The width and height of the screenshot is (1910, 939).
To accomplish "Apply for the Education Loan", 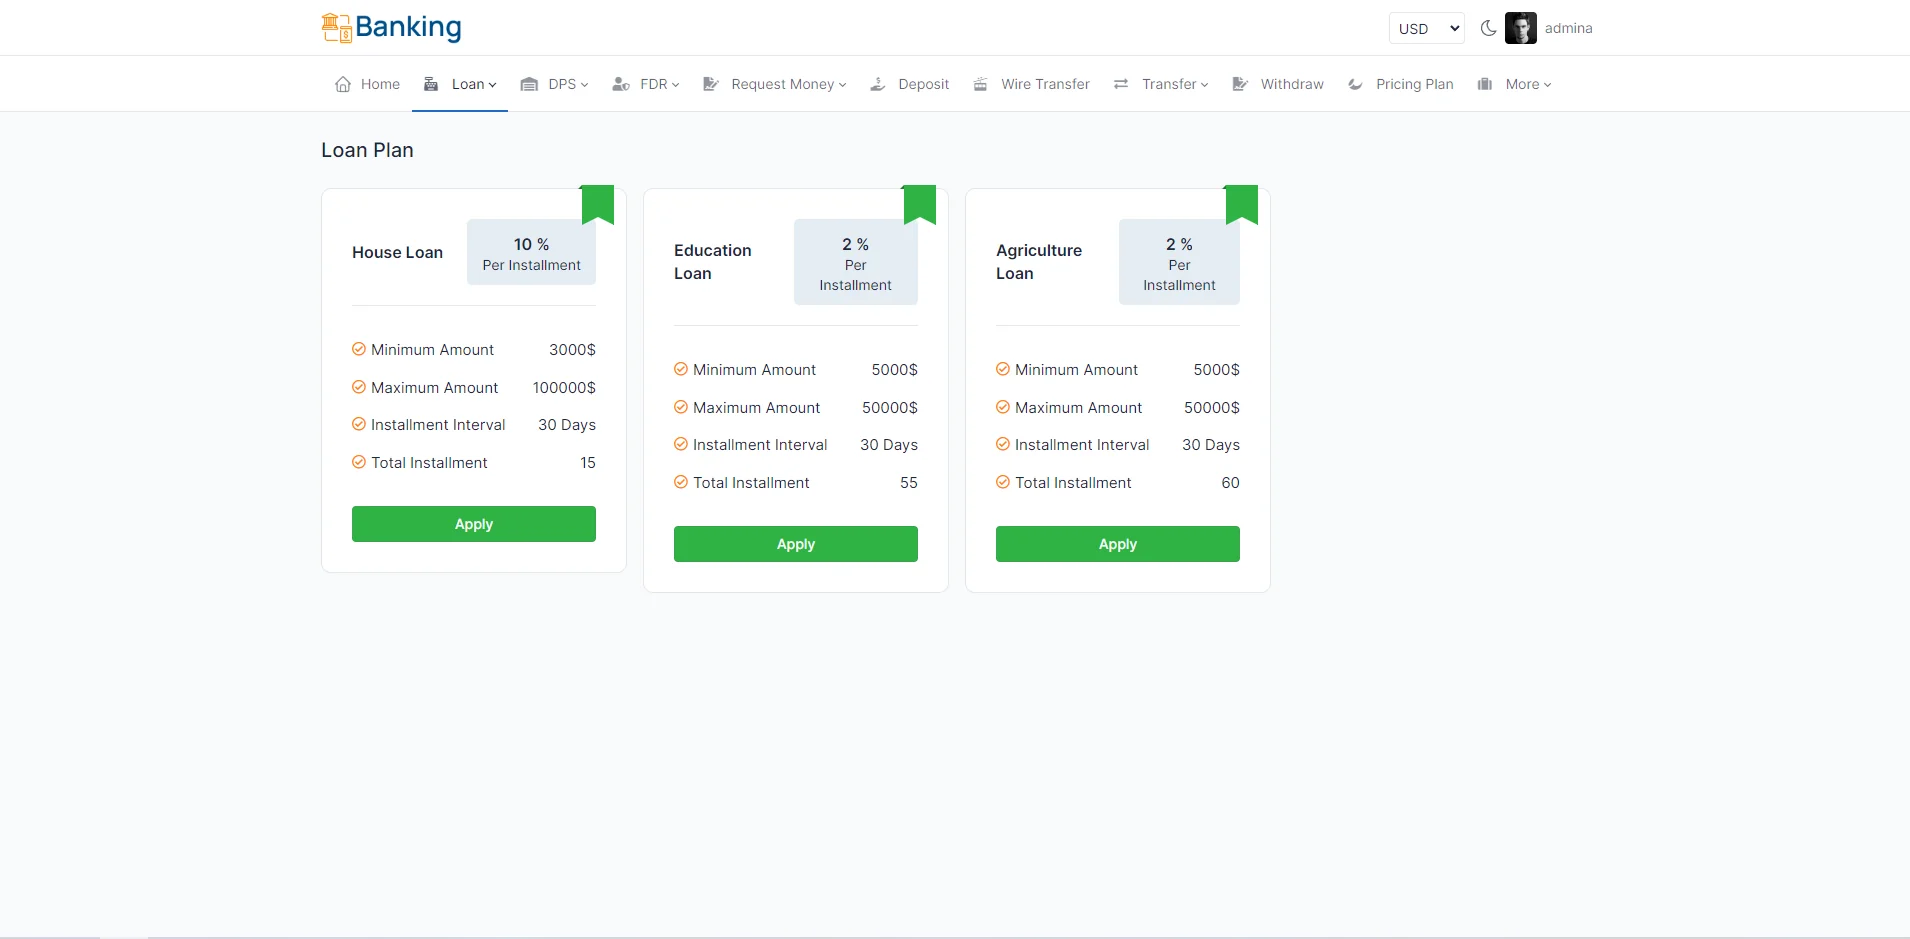I will tap(795, 544).
